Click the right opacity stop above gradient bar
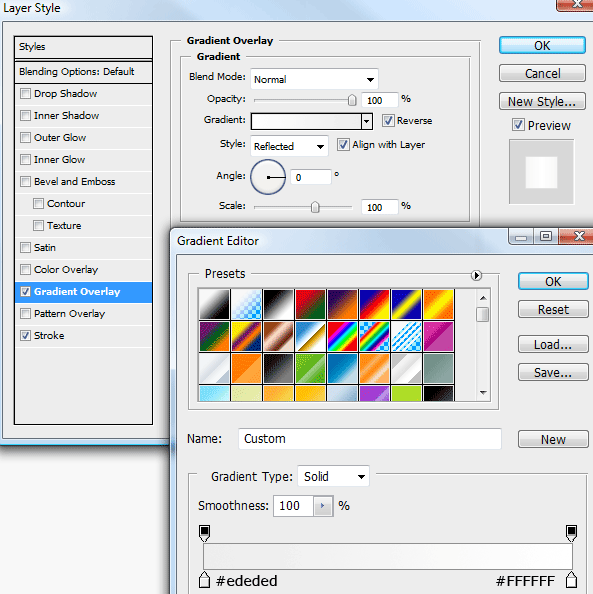Image resolution: width=593 pixels, height=594 pixels. [571, 533]
